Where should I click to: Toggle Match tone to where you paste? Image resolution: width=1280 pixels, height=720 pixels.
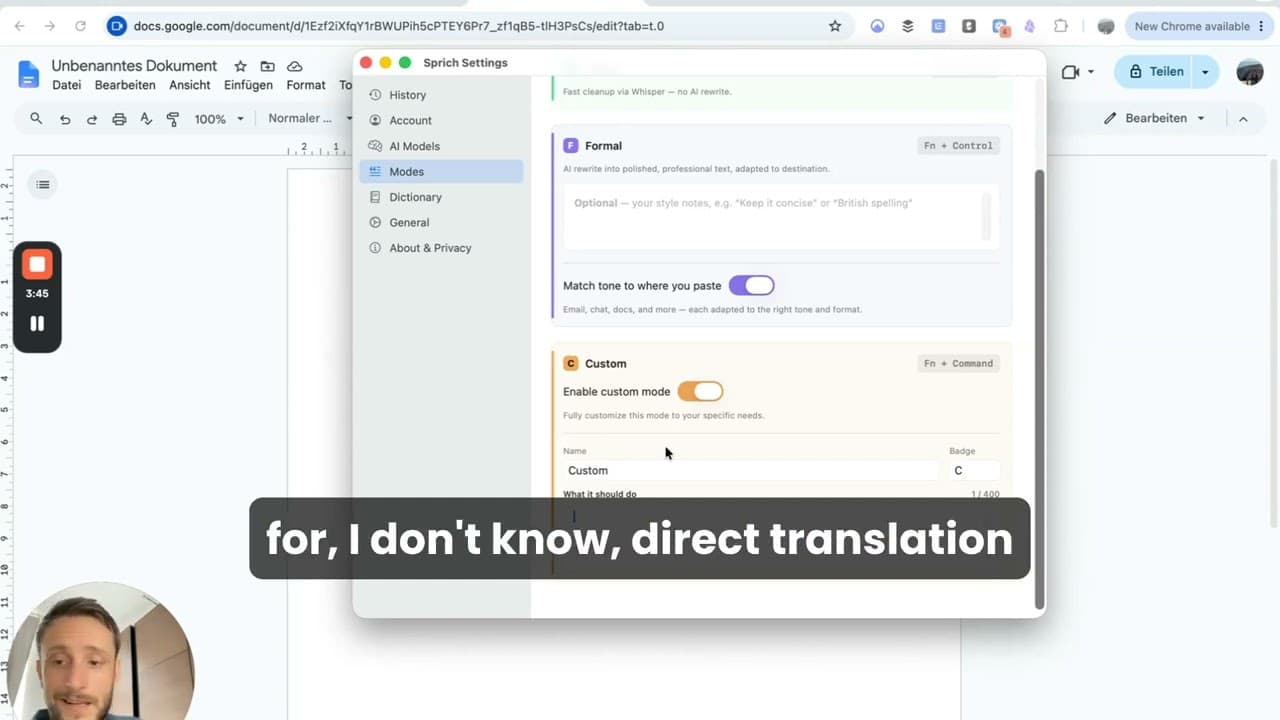click(x=752, y=286)
